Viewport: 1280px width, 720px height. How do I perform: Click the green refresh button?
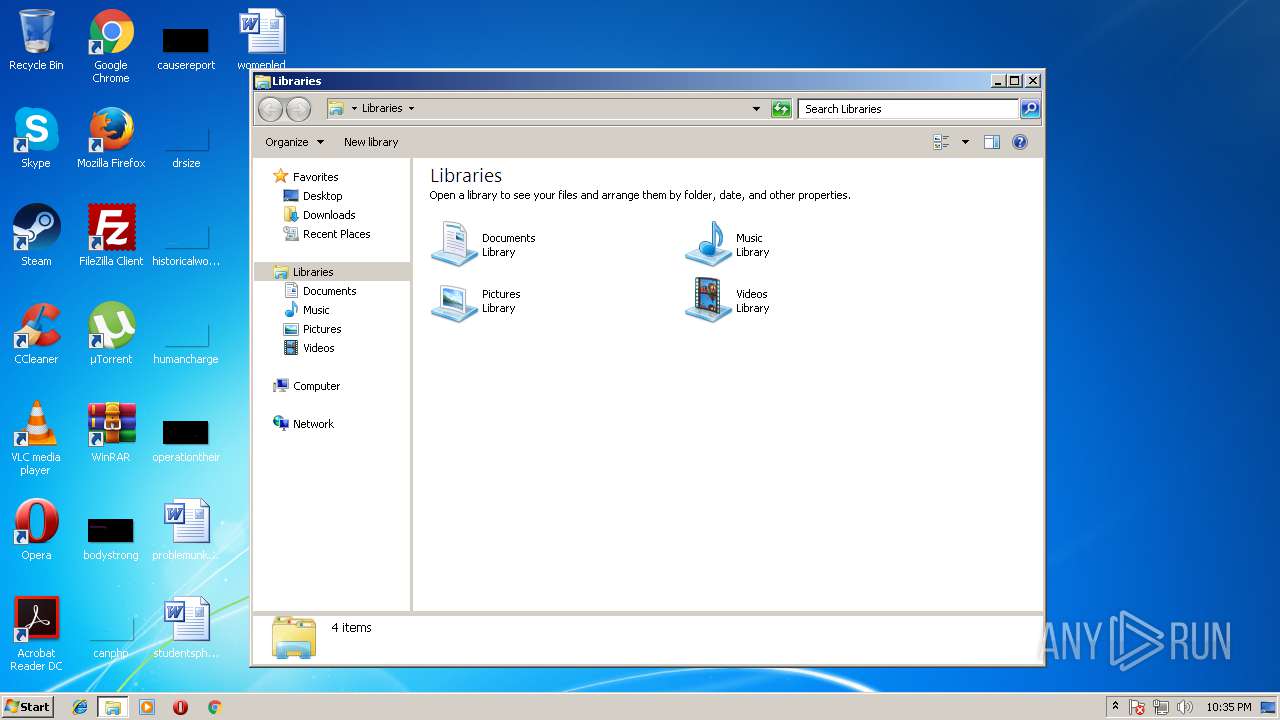tap(781, 109)
